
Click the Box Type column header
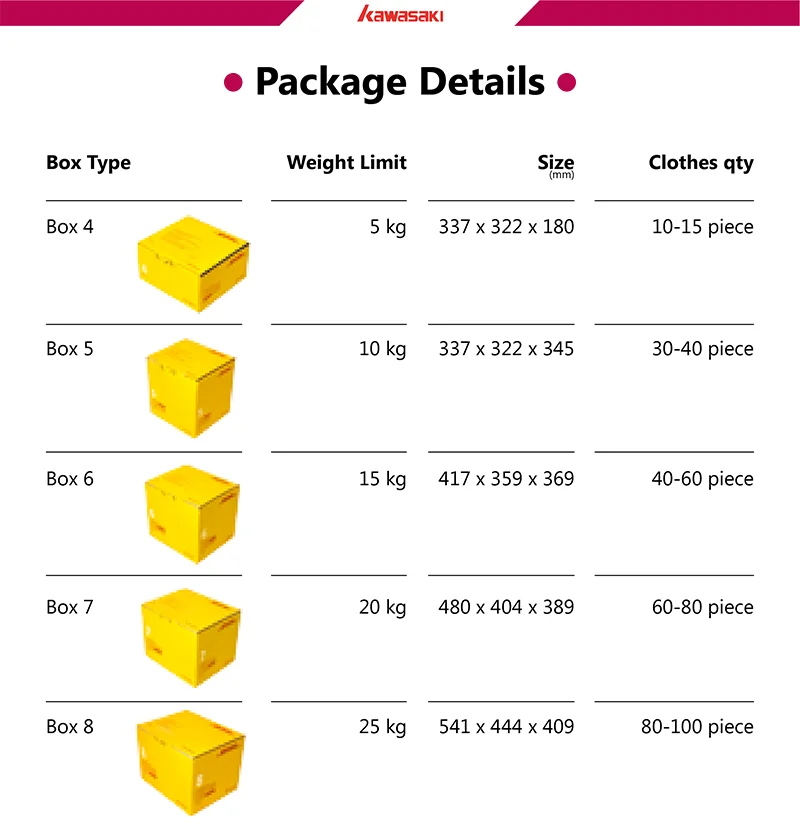click(x=88, y=163)
